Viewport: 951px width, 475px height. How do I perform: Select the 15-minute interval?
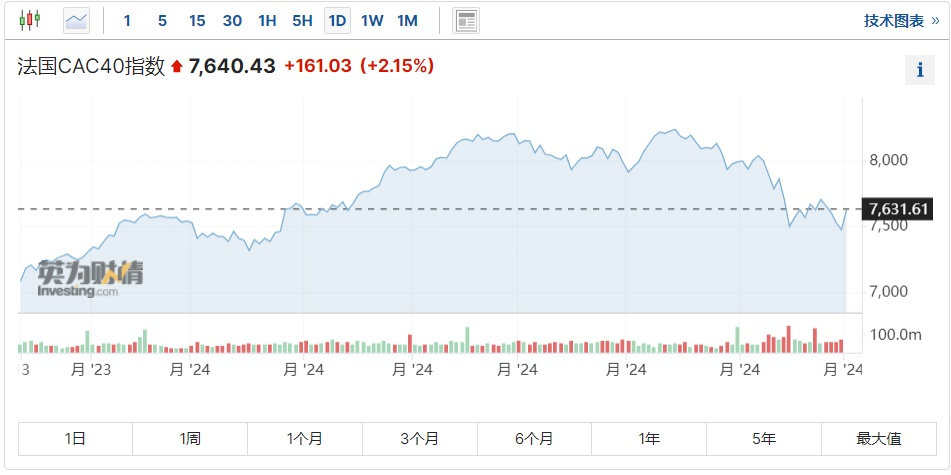197,20
